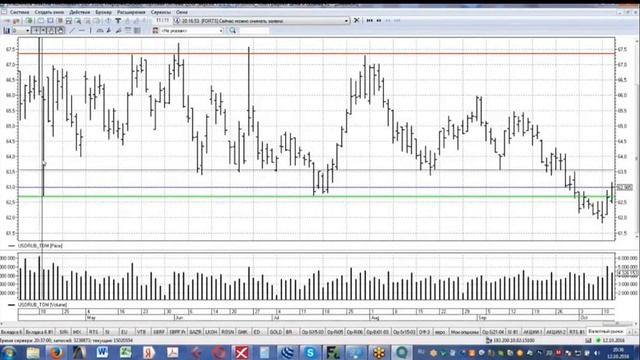Image resolution: width=640 pixels, height=360 pixels.
Task: Open File Explorer from the taskbar
Action: [33, 352]
